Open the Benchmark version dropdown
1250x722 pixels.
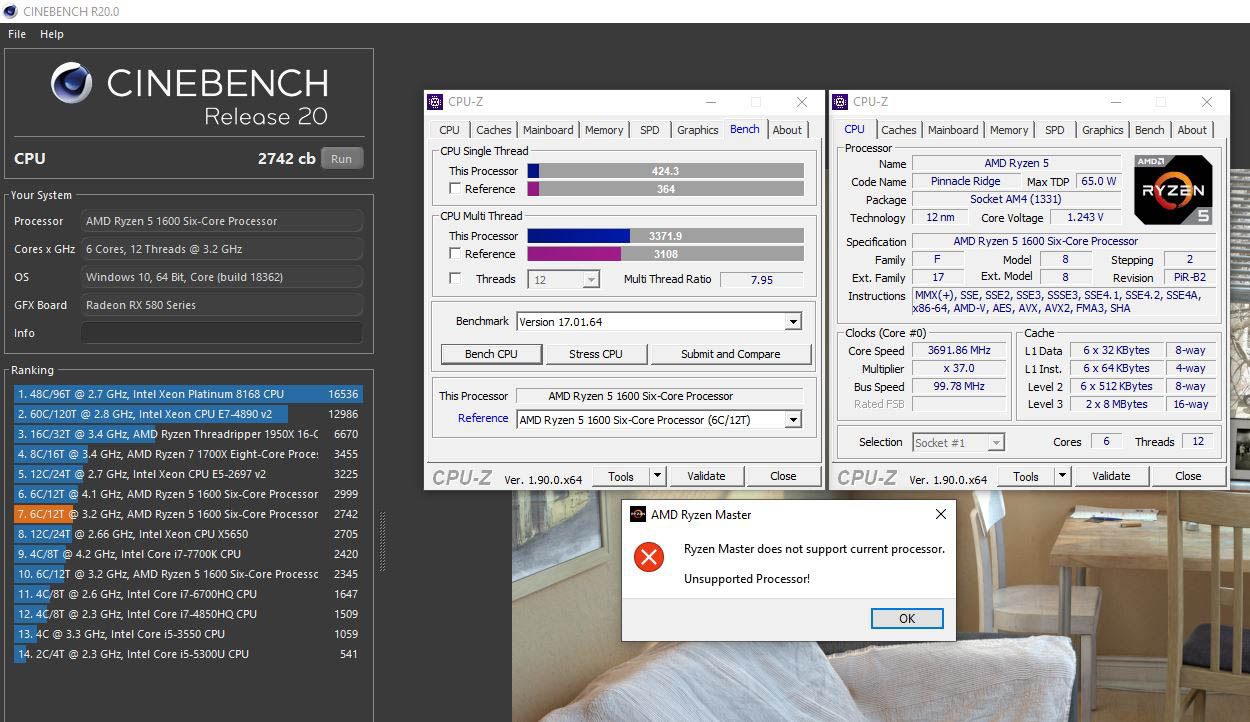tap(793, 322)
